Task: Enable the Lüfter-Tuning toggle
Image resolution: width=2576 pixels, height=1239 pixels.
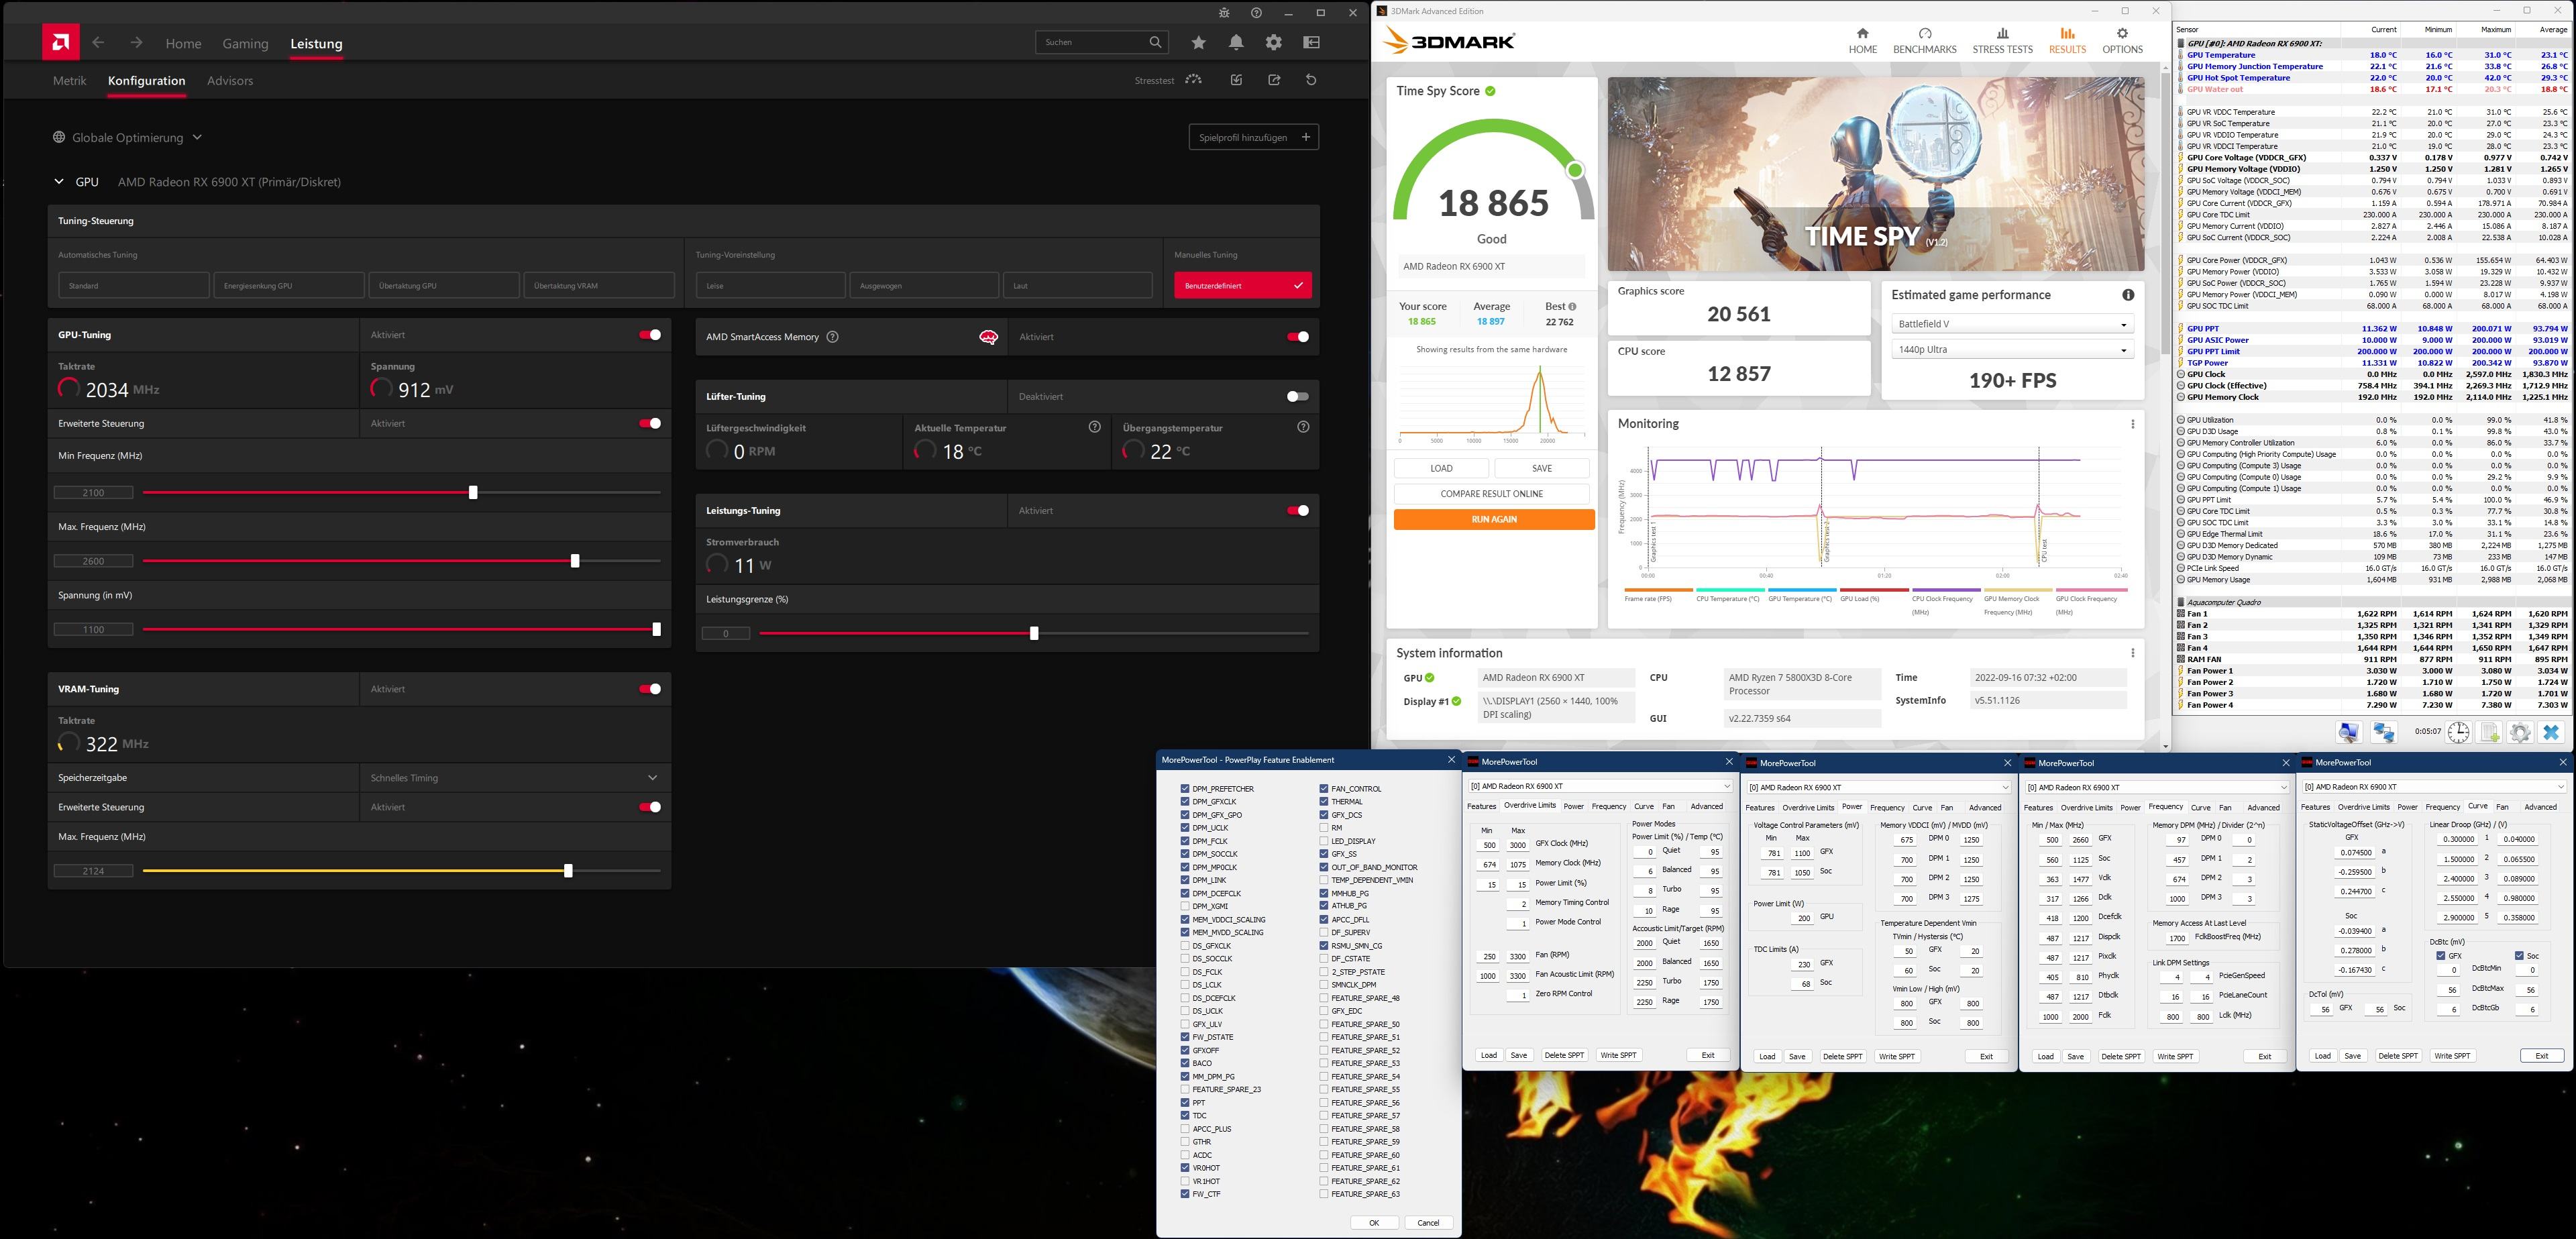Action: pyautogui.click(x=1297, y=397)
